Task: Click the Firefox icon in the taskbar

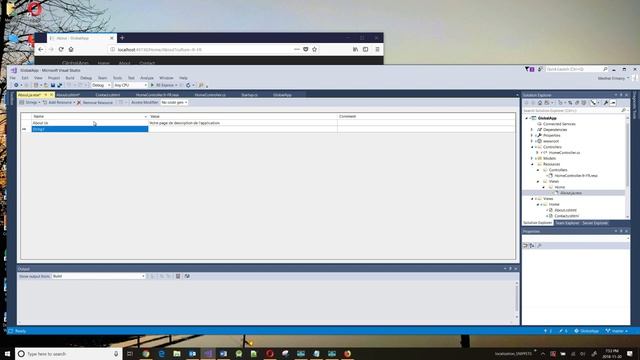Action: coord(347,354)
